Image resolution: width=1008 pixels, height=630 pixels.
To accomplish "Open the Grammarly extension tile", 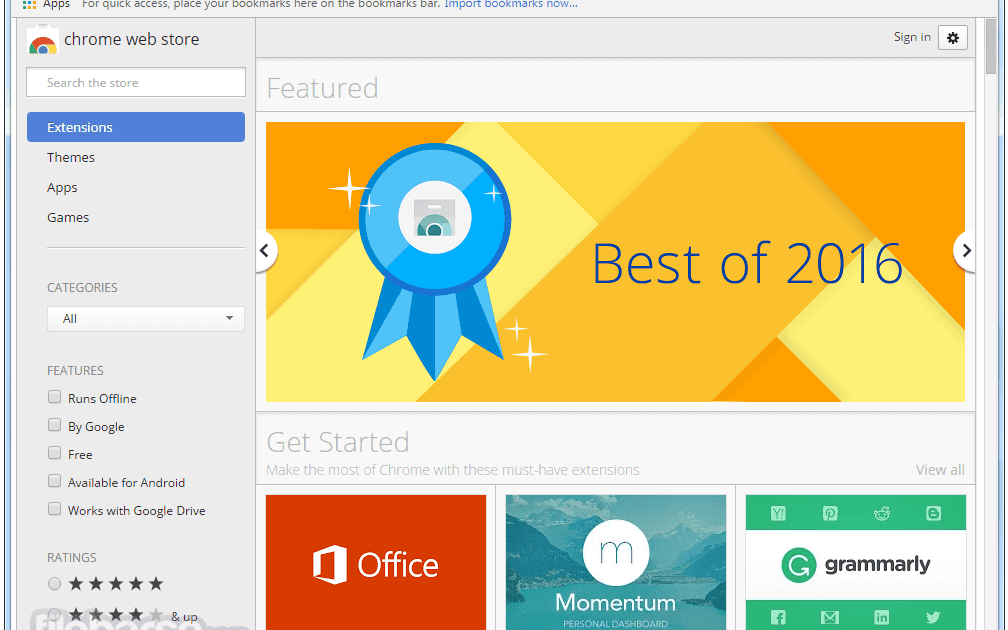I will (x=856, y=562).
